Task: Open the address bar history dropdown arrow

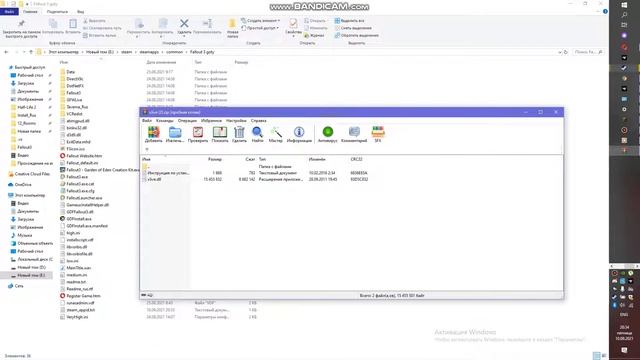Action: click(560, 52)
